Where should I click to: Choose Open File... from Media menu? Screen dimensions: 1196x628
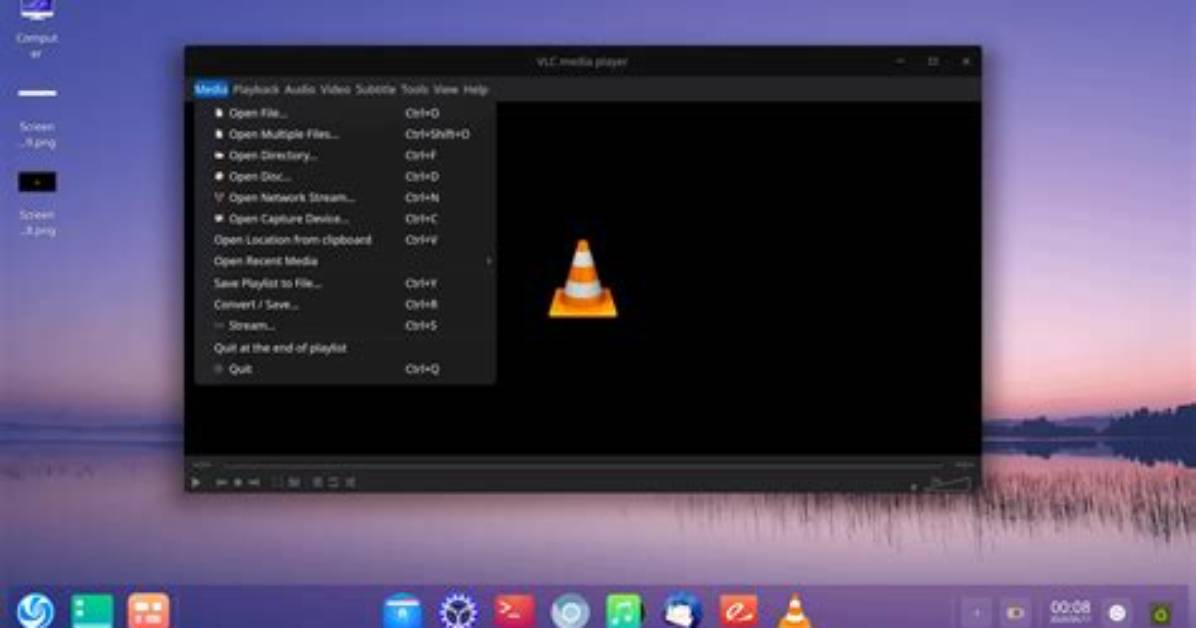345,113
